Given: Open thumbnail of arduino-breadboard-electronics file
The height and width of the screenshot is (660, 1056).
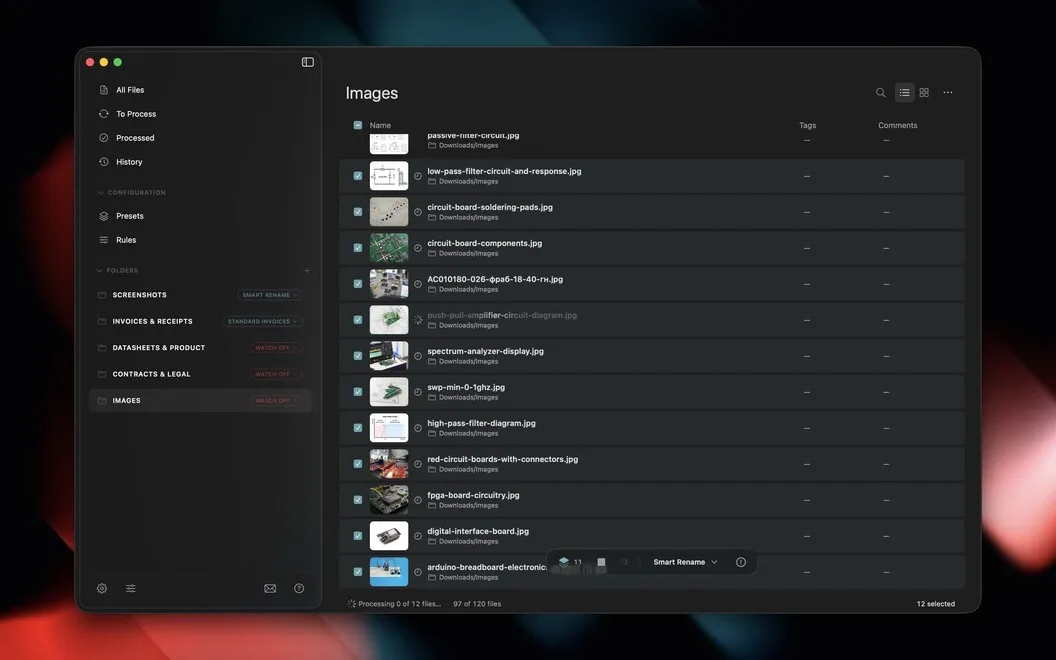Looking at the screenshot, I should click(389, 571).
